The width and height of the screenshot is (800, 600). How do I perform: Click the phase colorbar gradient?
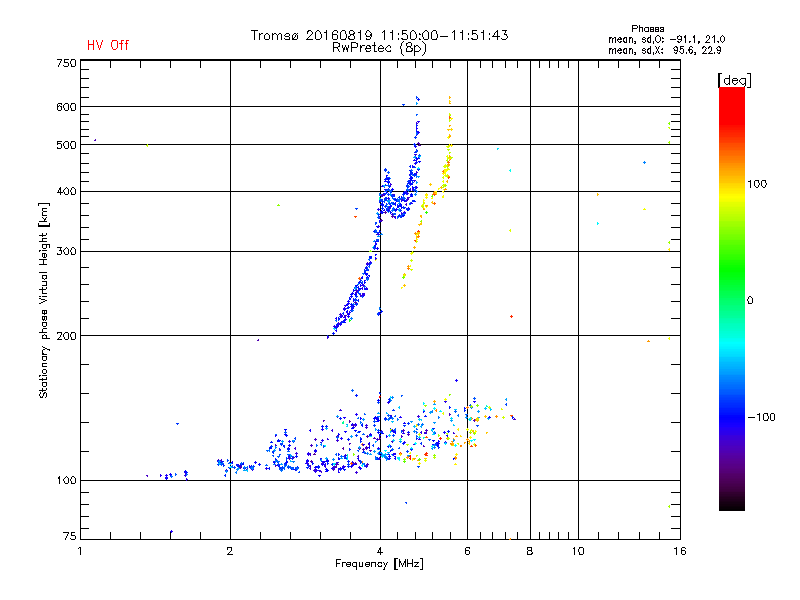point(732,299)
